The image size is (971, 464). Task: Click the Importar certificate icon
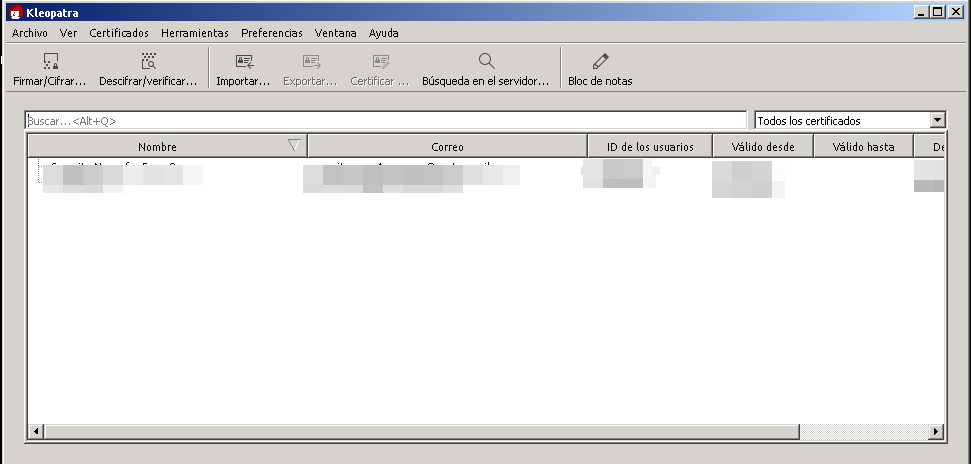click(245, 61)
